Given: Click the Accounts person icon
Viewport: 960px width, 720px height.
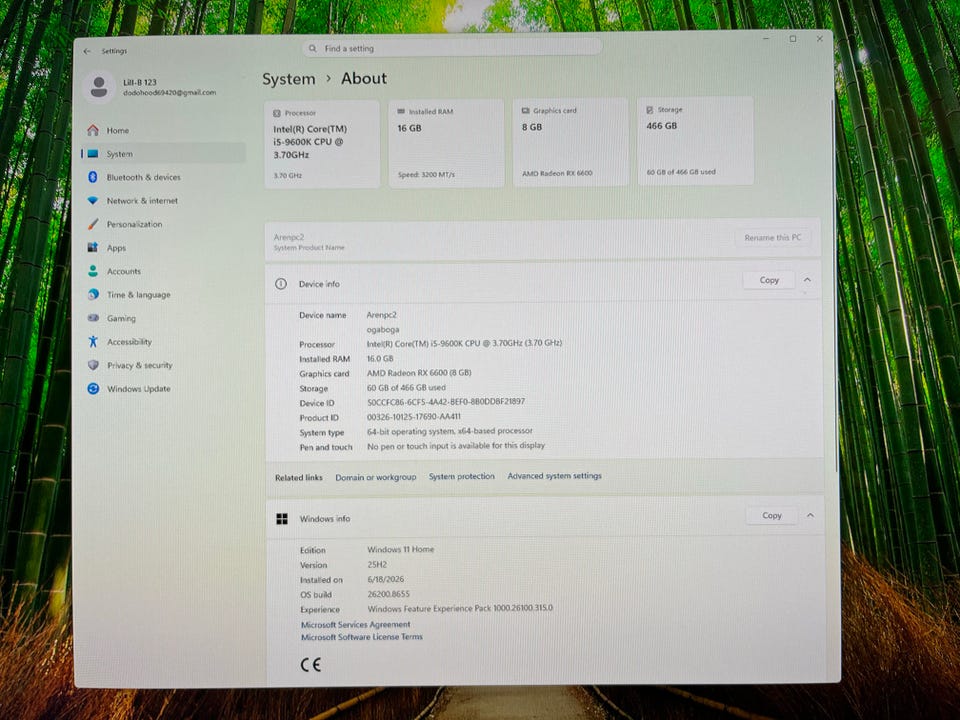Looking at the screenshot, I should coord(93,271).
